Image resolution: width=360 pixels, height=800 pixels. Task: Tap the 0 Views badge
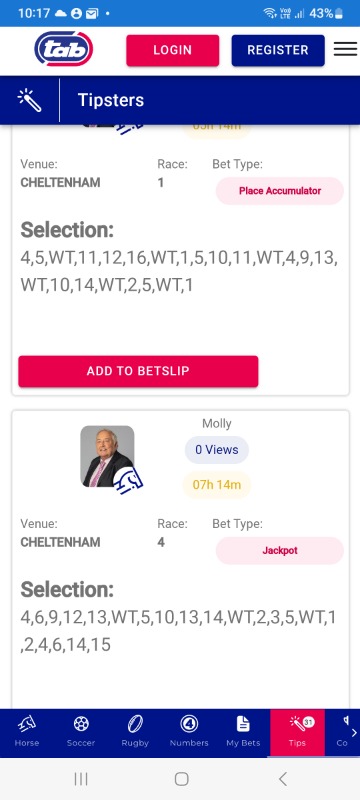[217, 449]
